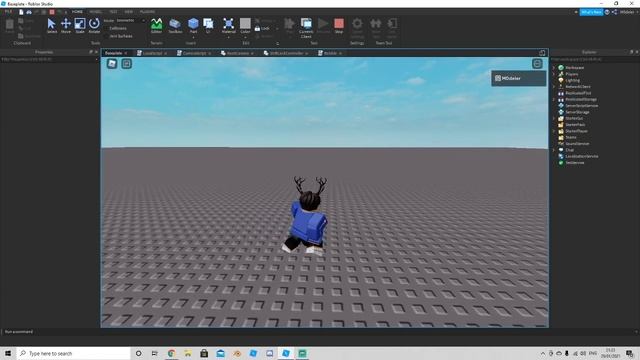Open the Roblox menu icon in viewport

coord(112,63)
